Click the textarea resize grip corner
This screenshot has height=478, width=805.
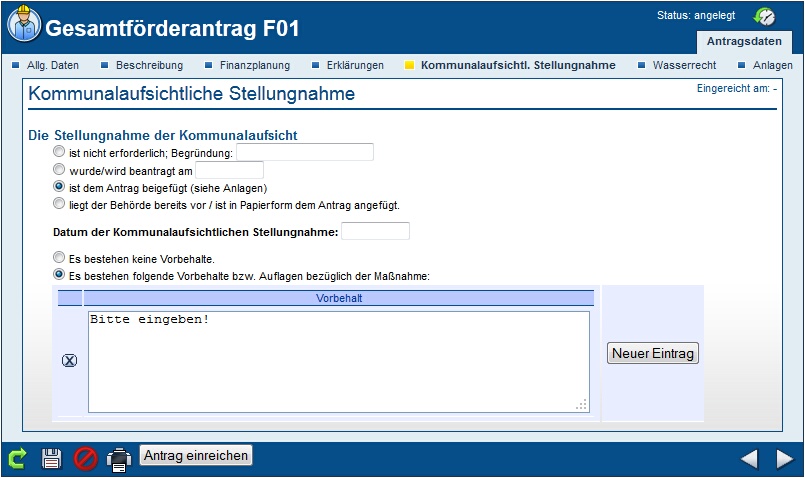point(582,405)
